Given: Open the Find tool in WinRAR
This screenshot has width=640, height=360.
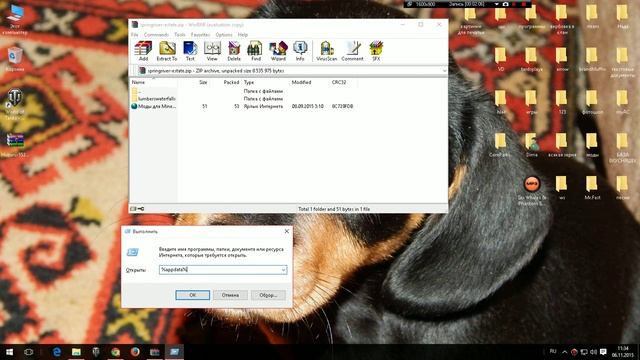Looking at the screenshot, I should pos(256,51).
